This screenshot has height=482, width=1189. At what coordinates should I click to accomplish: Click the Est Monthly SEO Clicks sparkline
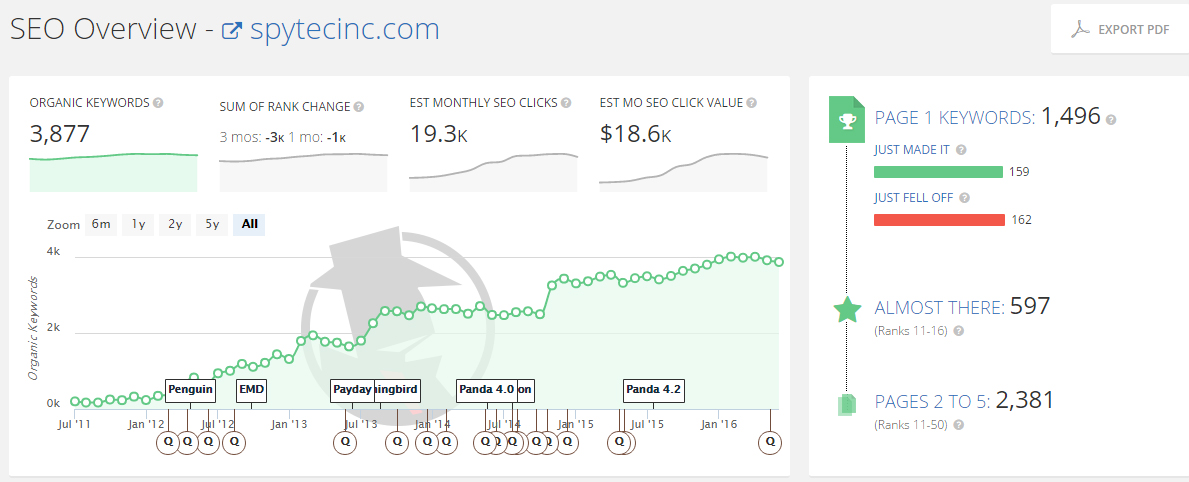click(494, 172)
